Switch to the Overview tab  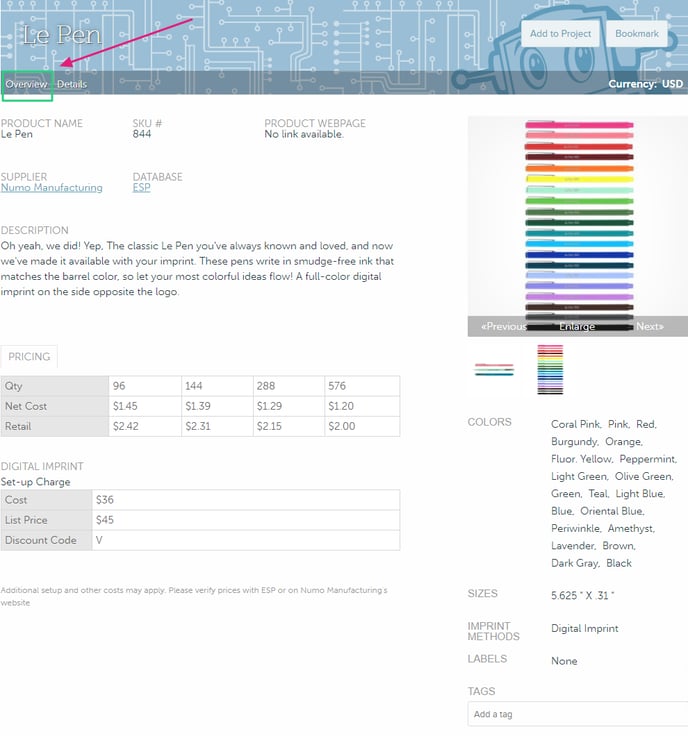tap(27, 85)
